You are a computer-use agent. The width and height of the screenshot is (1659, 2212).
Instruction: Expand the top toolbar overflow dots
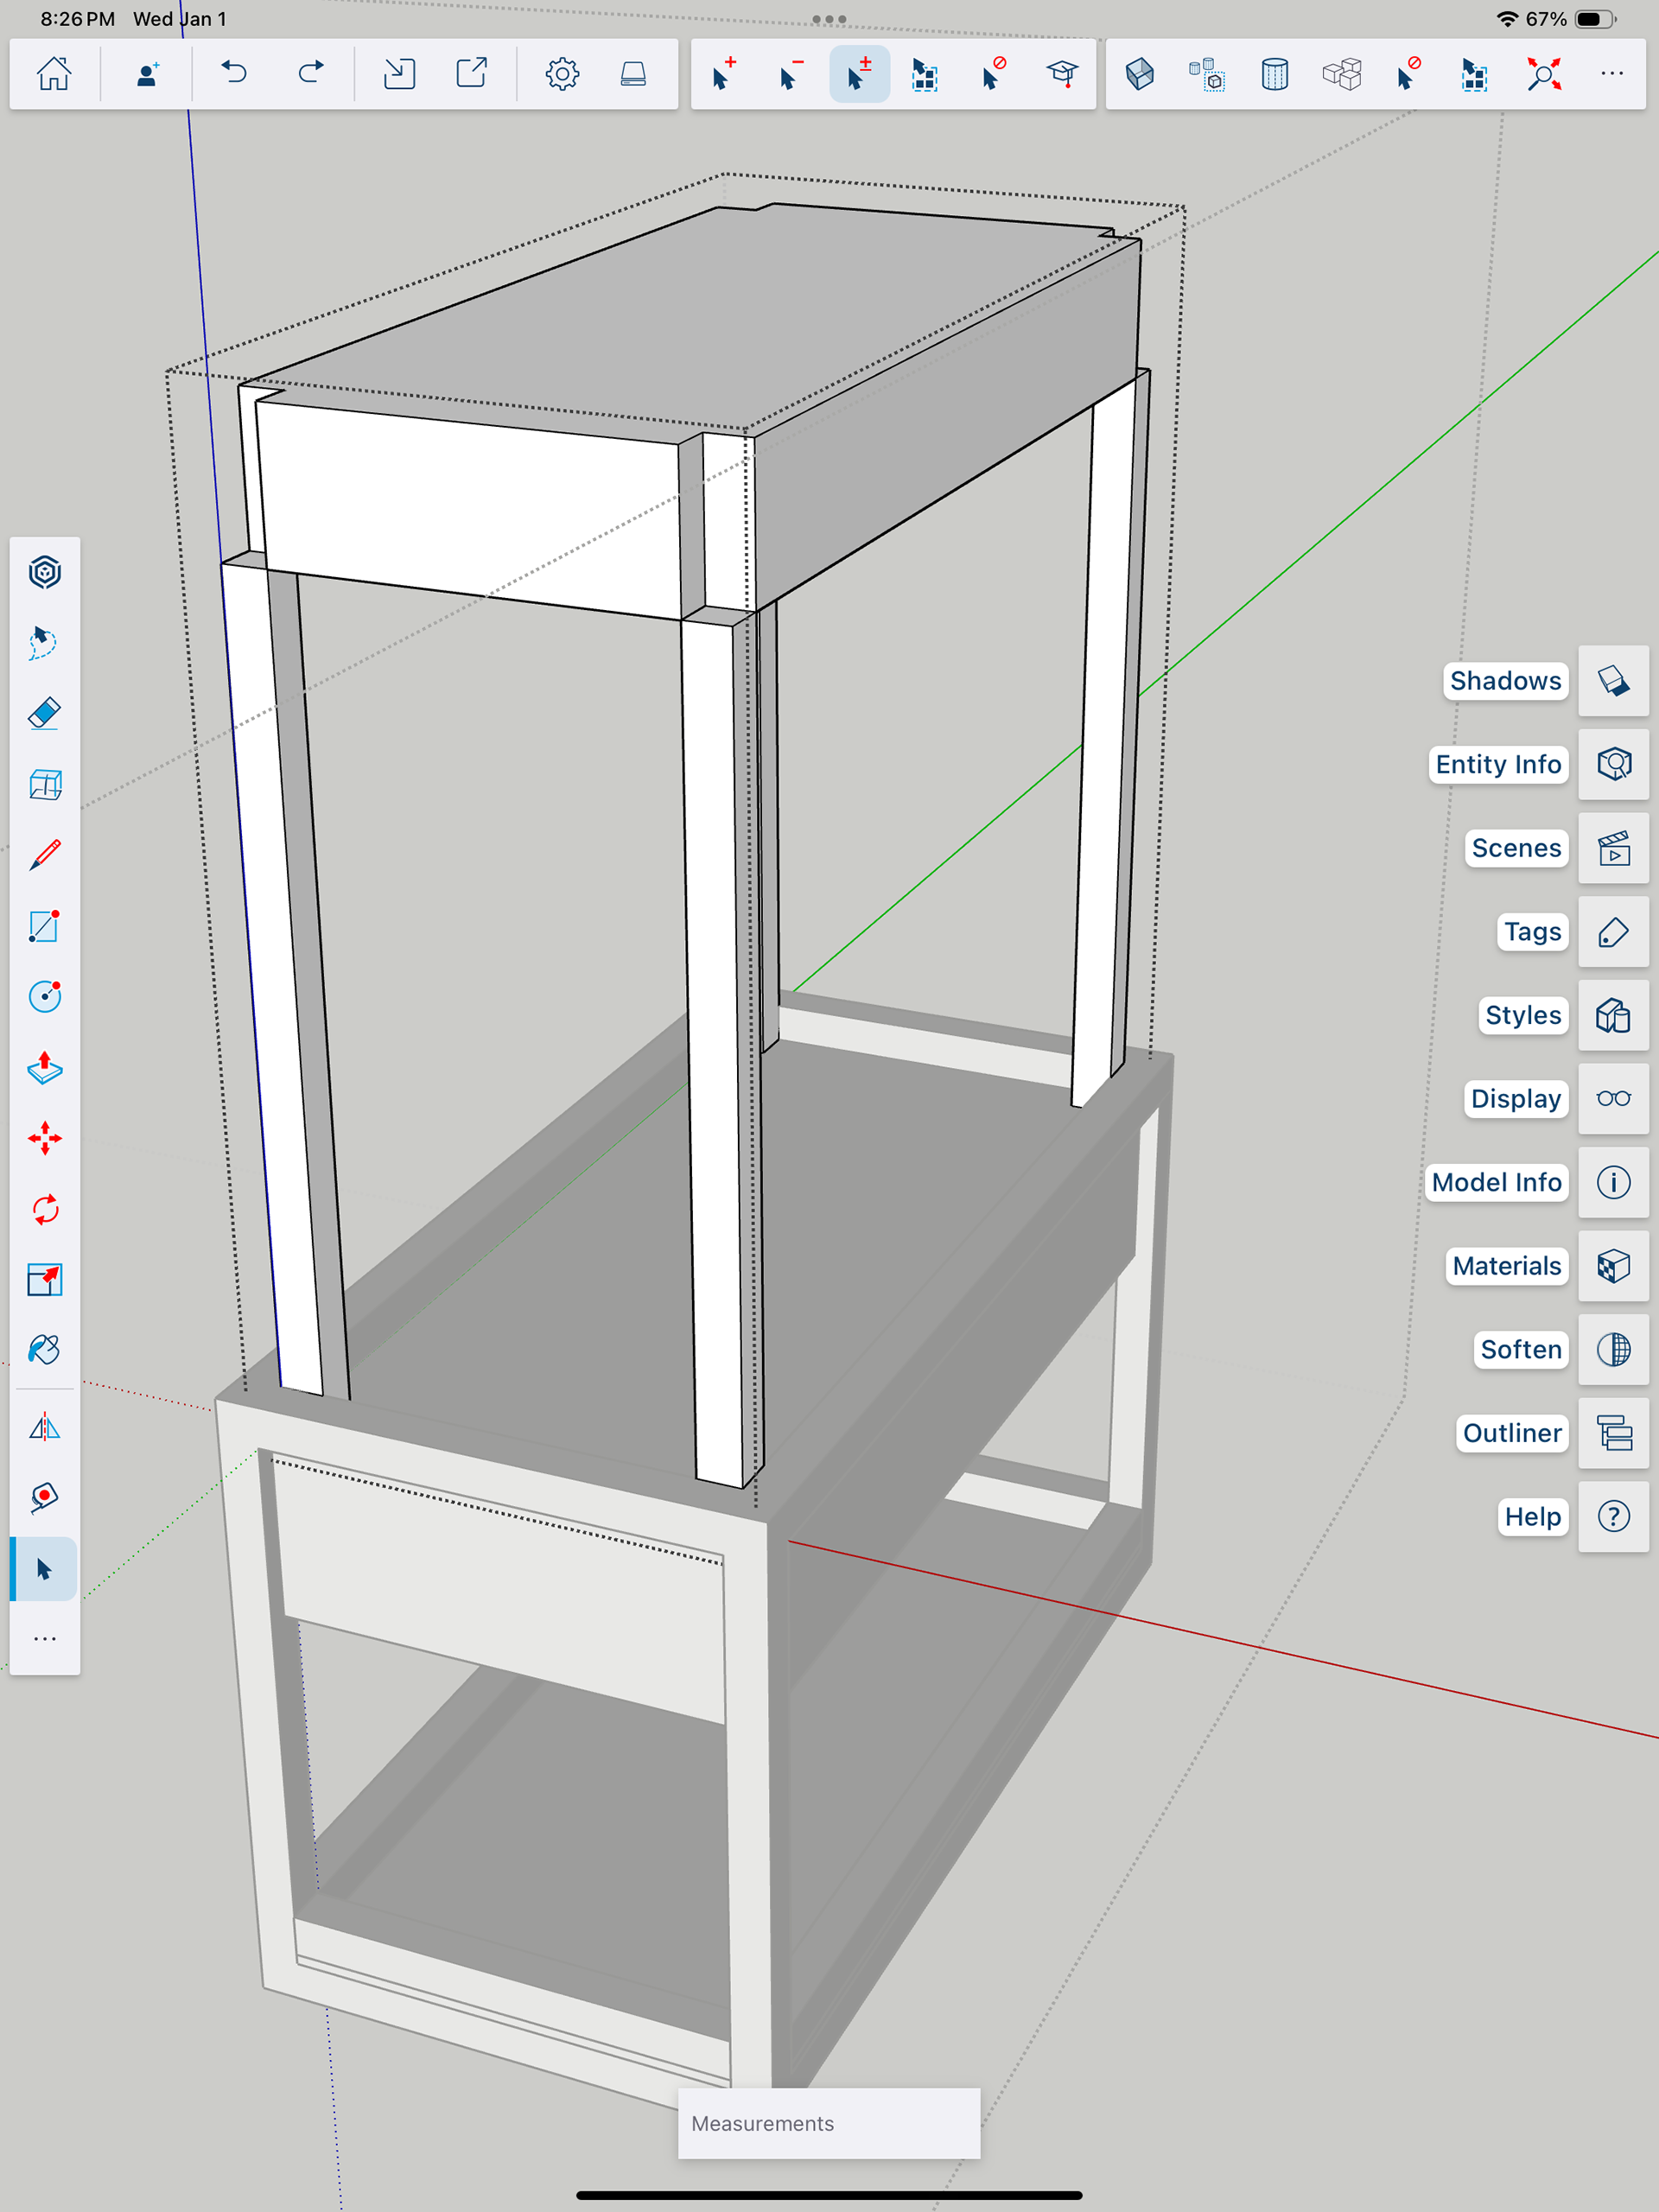click(x=1611, y=74)
